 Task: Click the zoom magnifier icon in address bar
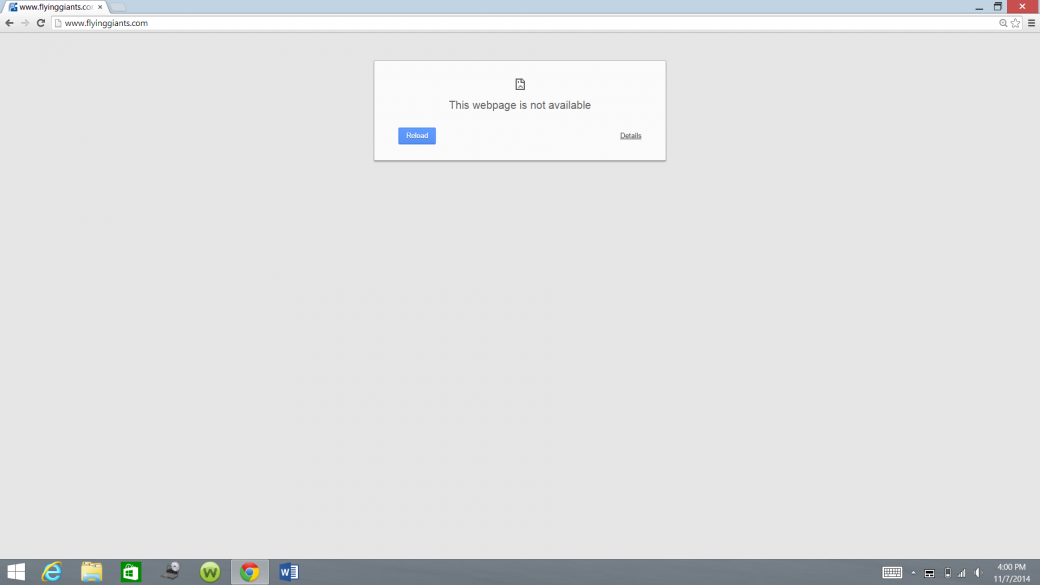pyautogui.click(x=1003, y=23)
